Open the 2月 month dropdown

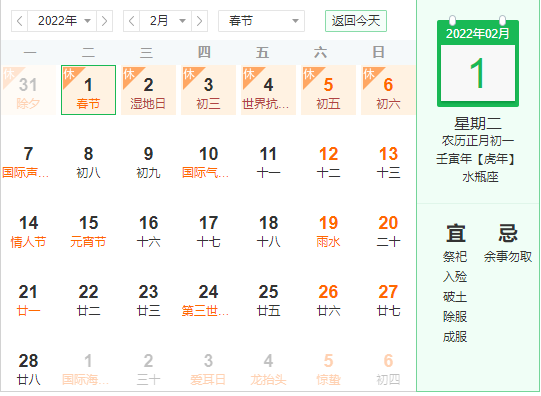click(165, 21)
